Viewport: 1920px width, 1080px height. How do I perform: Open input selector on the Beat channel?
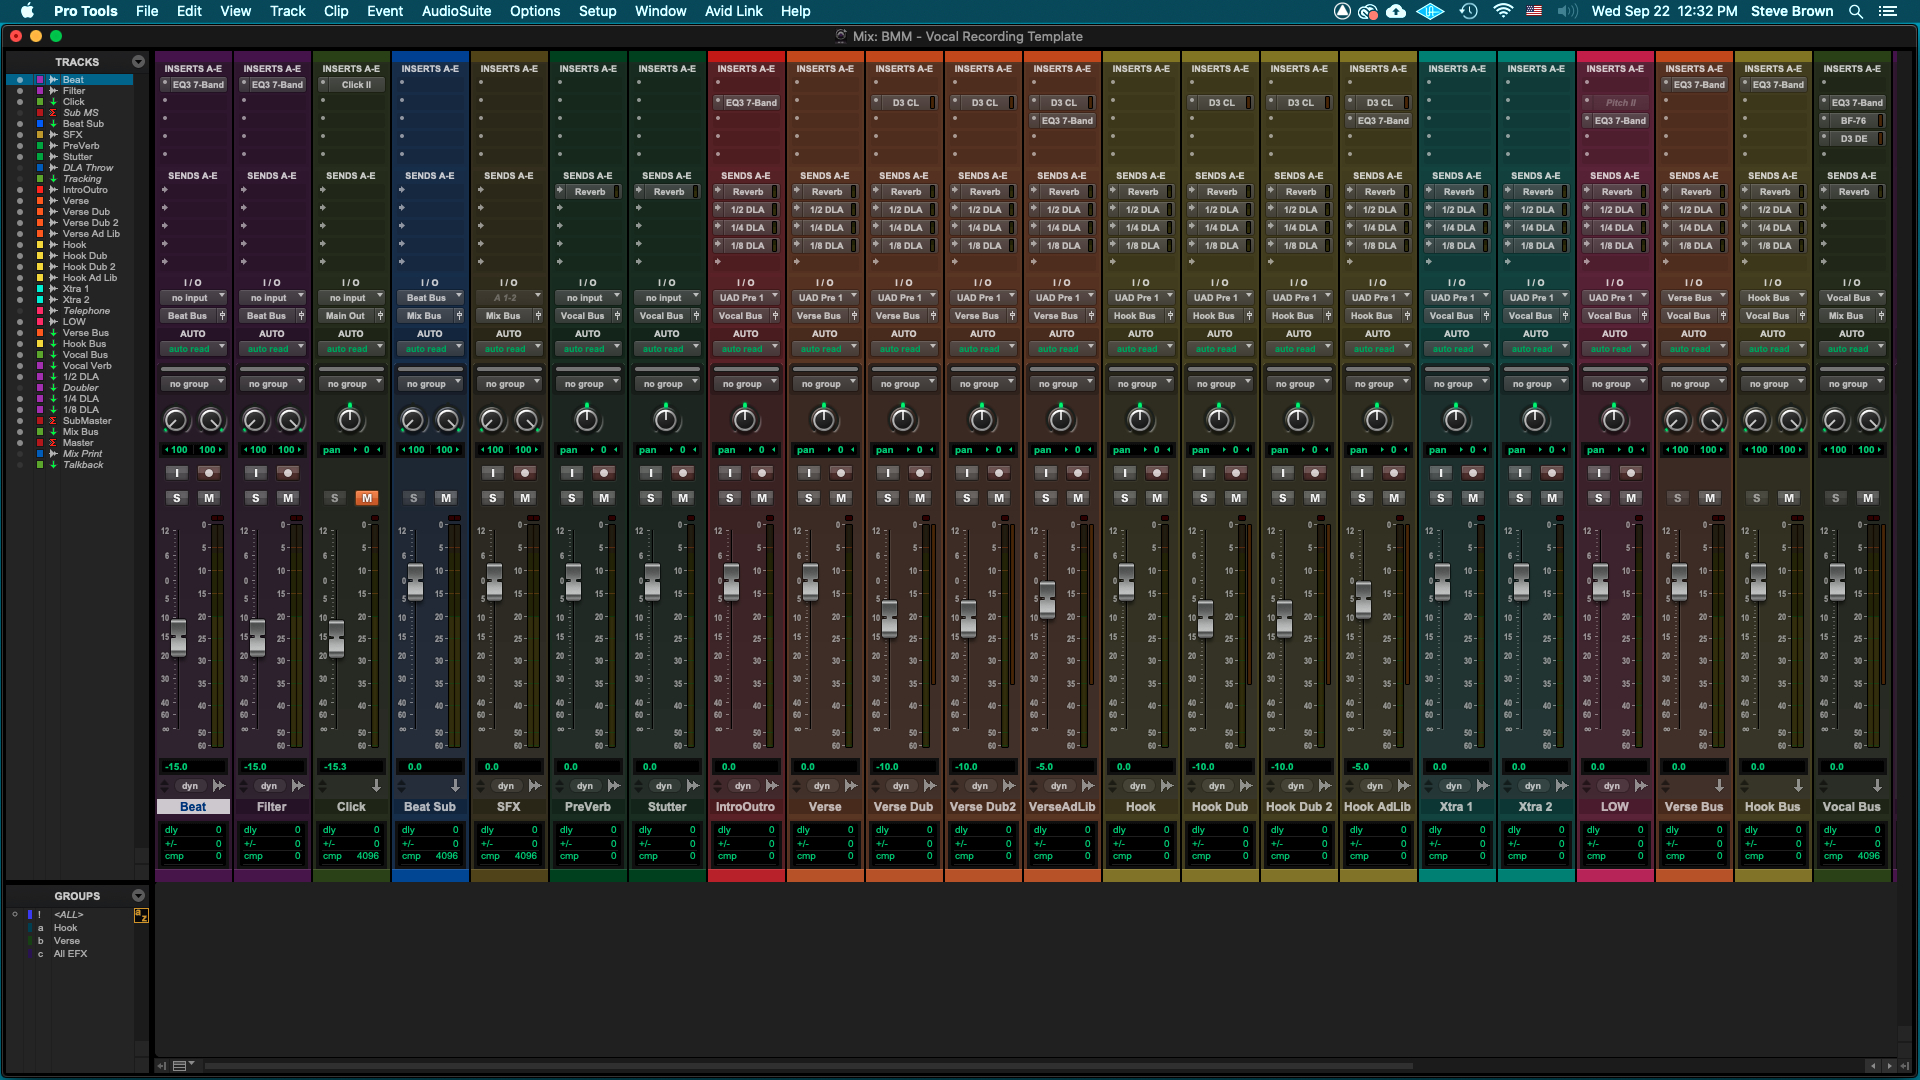(x=193, y=298)
